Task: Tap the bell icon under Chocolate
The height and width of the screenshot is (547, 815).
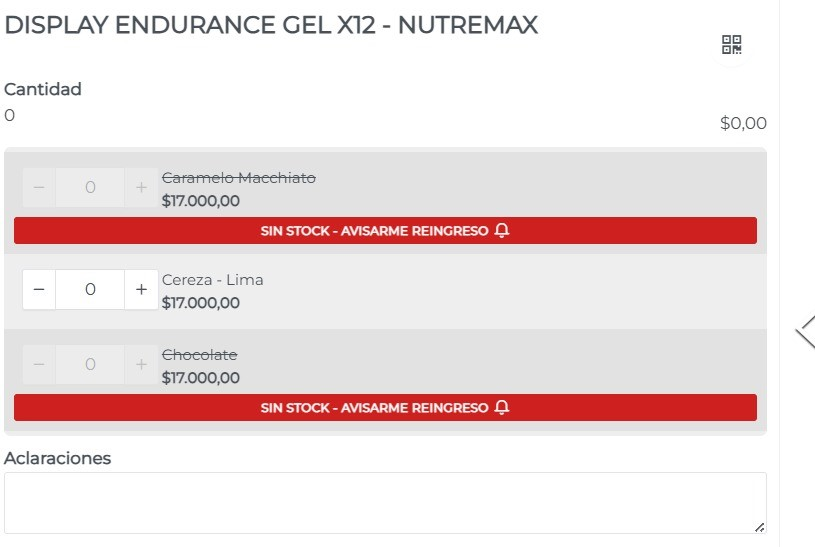Action: click(502, 408)
